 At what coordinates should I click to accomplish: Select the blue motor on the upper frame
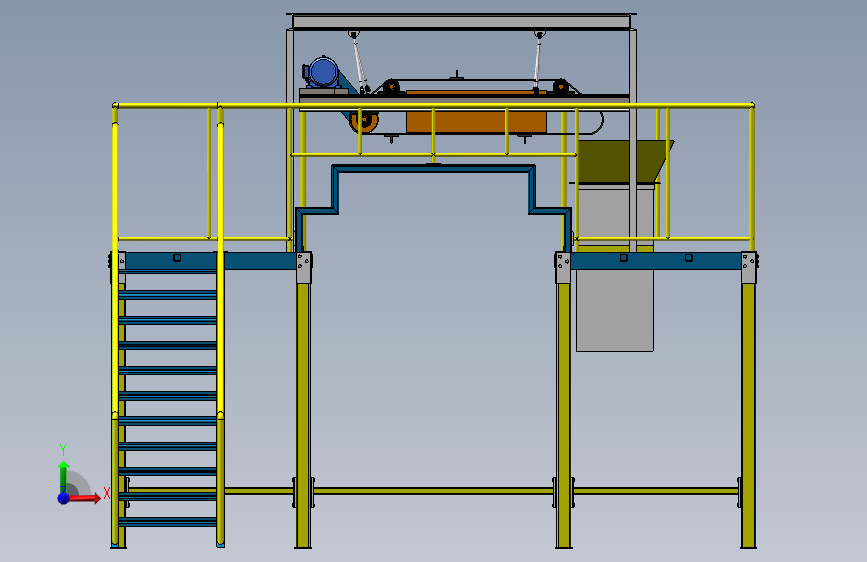(321, 72)
